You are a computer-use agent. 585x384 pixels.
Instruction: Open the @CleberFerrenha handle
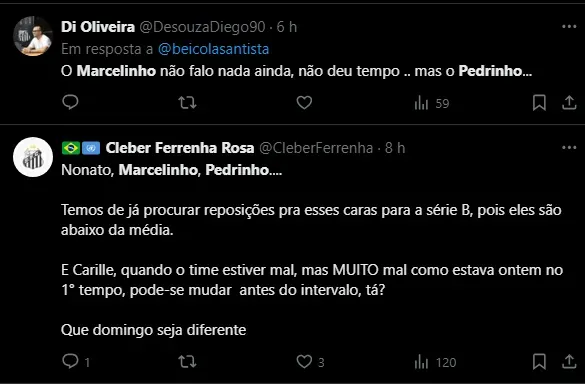coord(316,148)
